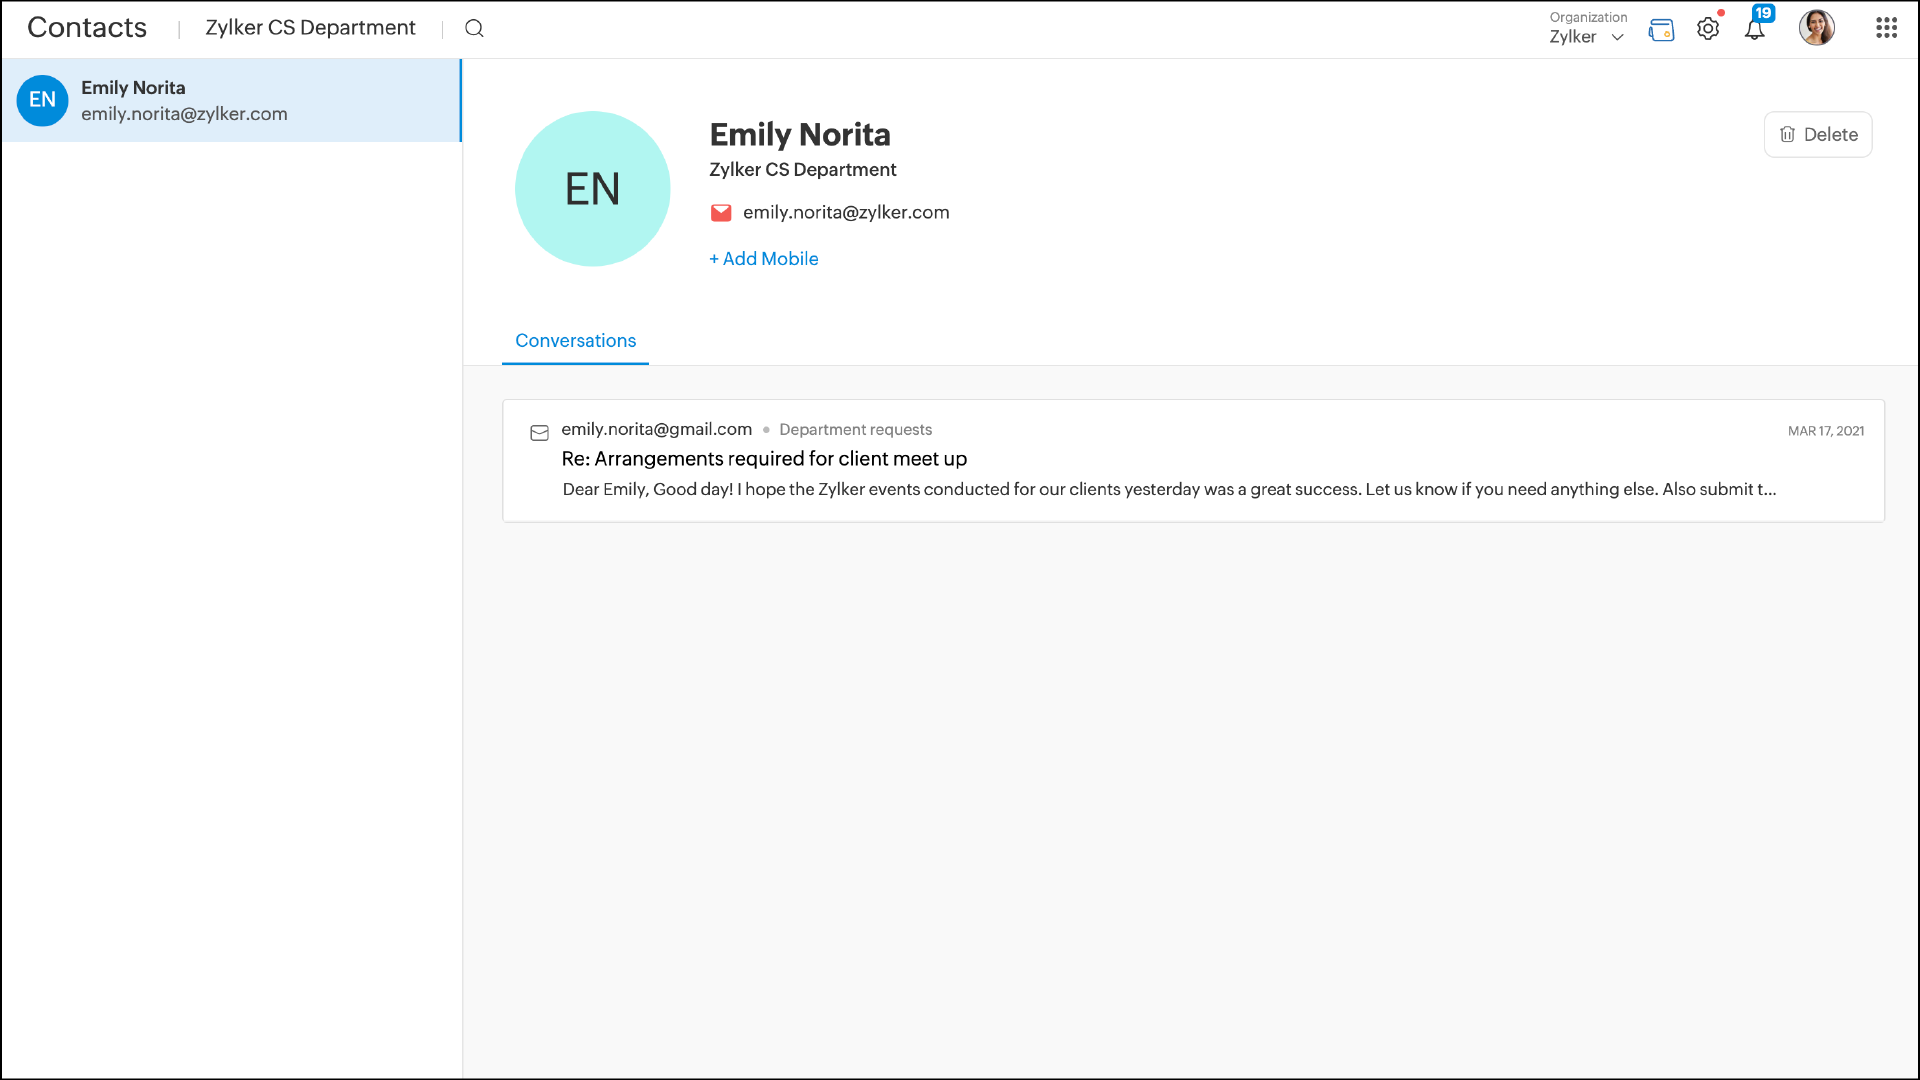Click the envelope icon on conversation
The height and width of the screenshot is (1080, 1920).
[x=539, y=433]
